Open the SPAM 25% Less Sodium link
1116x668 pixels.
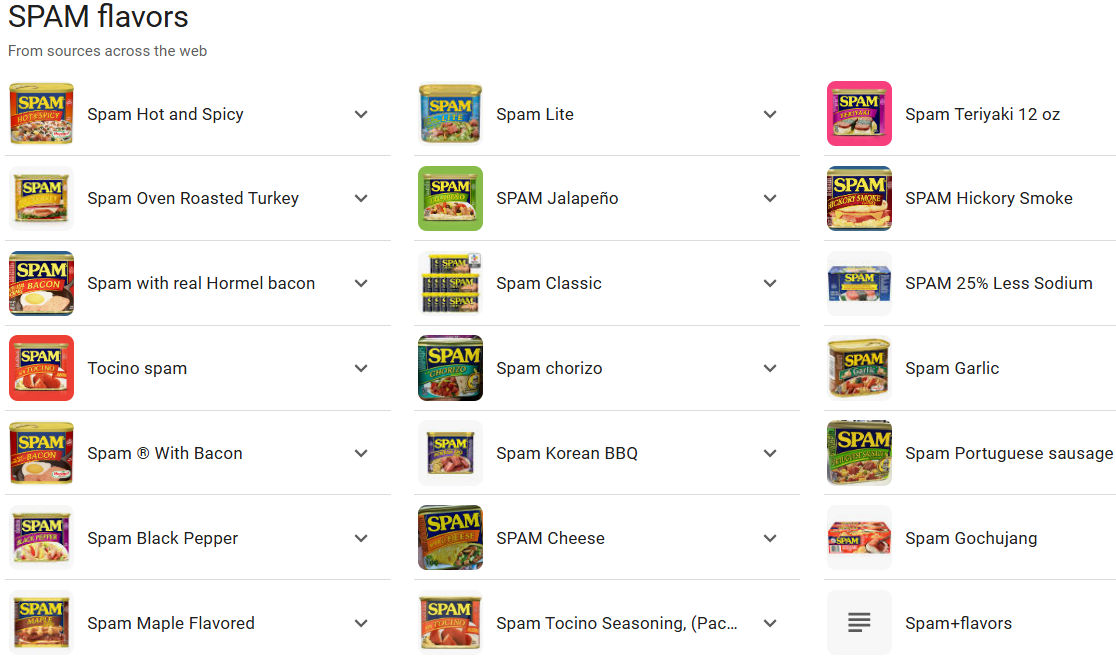[x=998, y=283]
